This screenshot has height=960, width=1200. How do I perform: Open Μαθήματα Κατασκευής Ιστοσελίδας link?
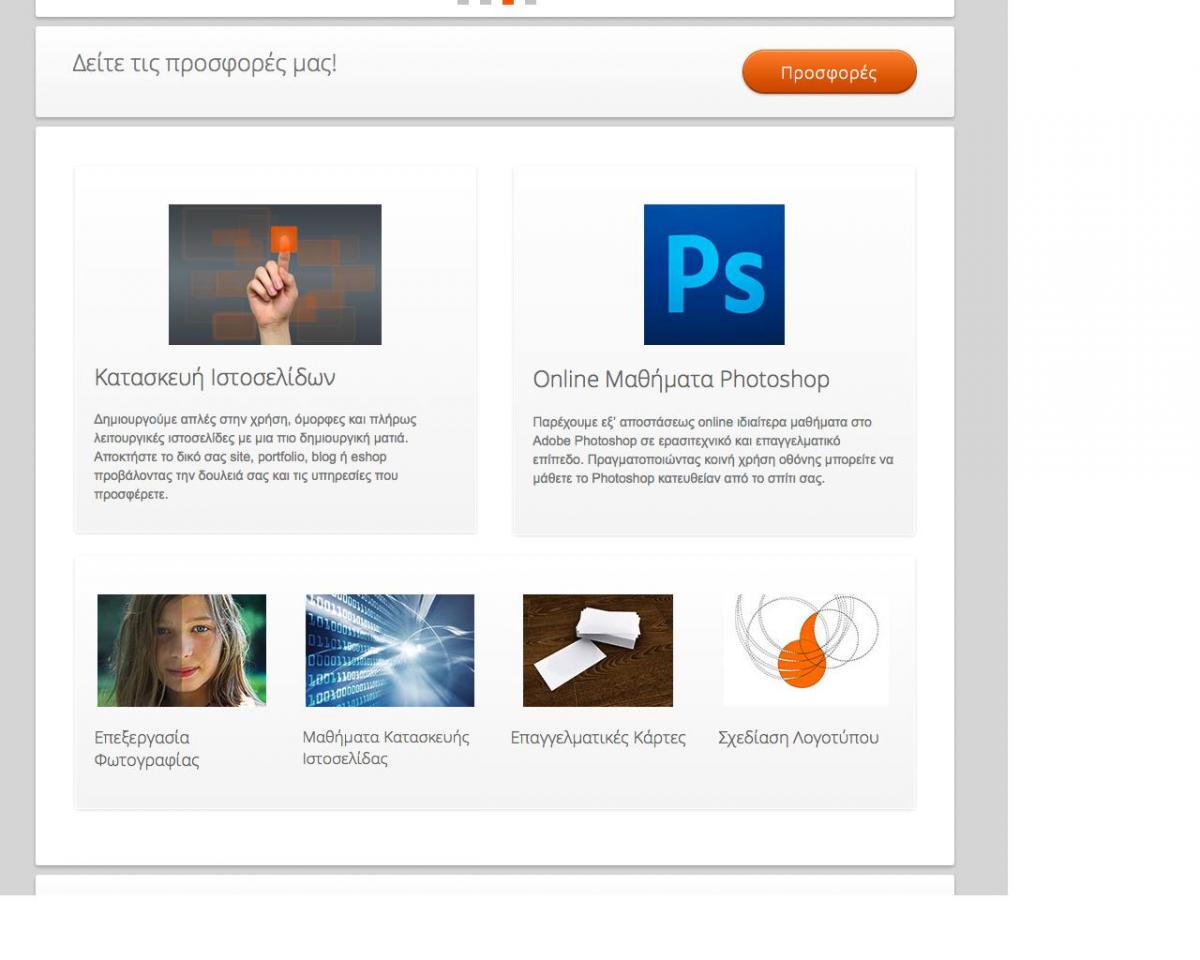(386, 748)
